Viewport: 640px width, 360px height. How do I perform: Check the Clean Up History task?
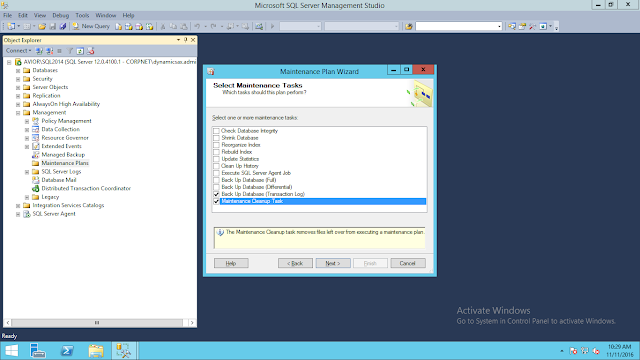pyautogui.click(x=216, y=166)
